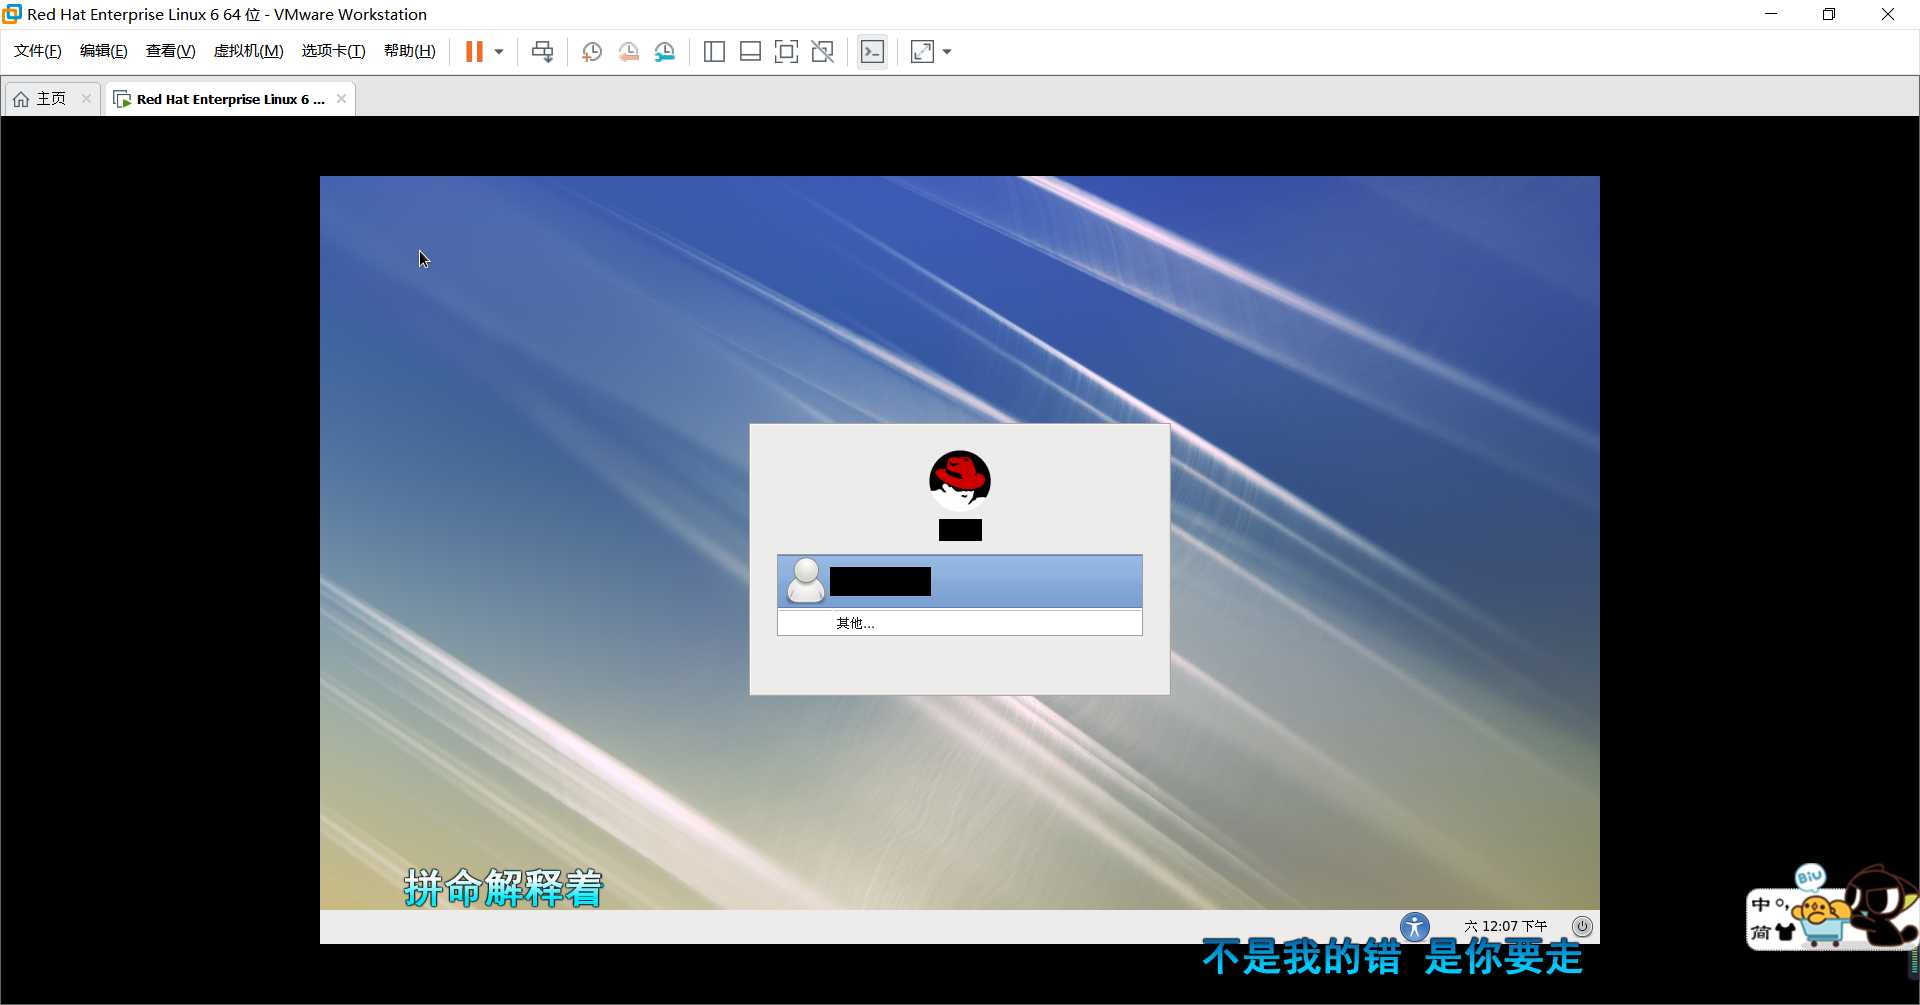Select the user account in login list
Screen dimensions: 1920x1005
click(x=960, y=581)
